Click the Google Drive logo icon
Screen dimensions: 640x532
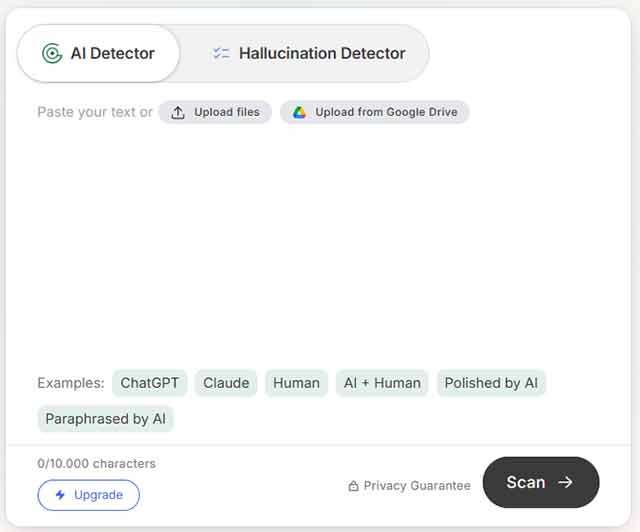pos(299,112)
